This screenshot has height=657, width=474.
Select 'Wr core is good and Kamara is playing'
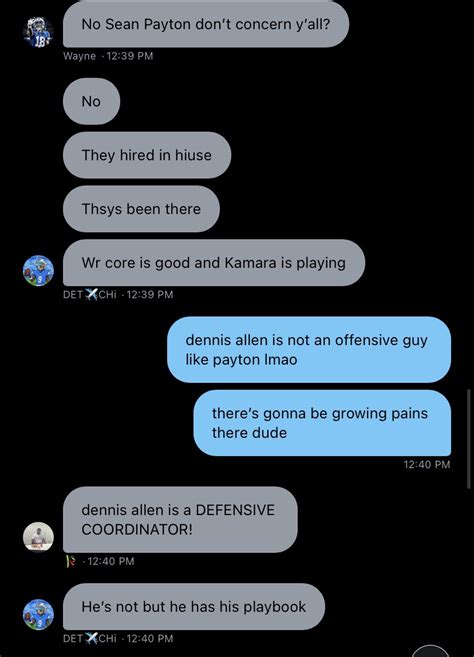tap(214, 263)
